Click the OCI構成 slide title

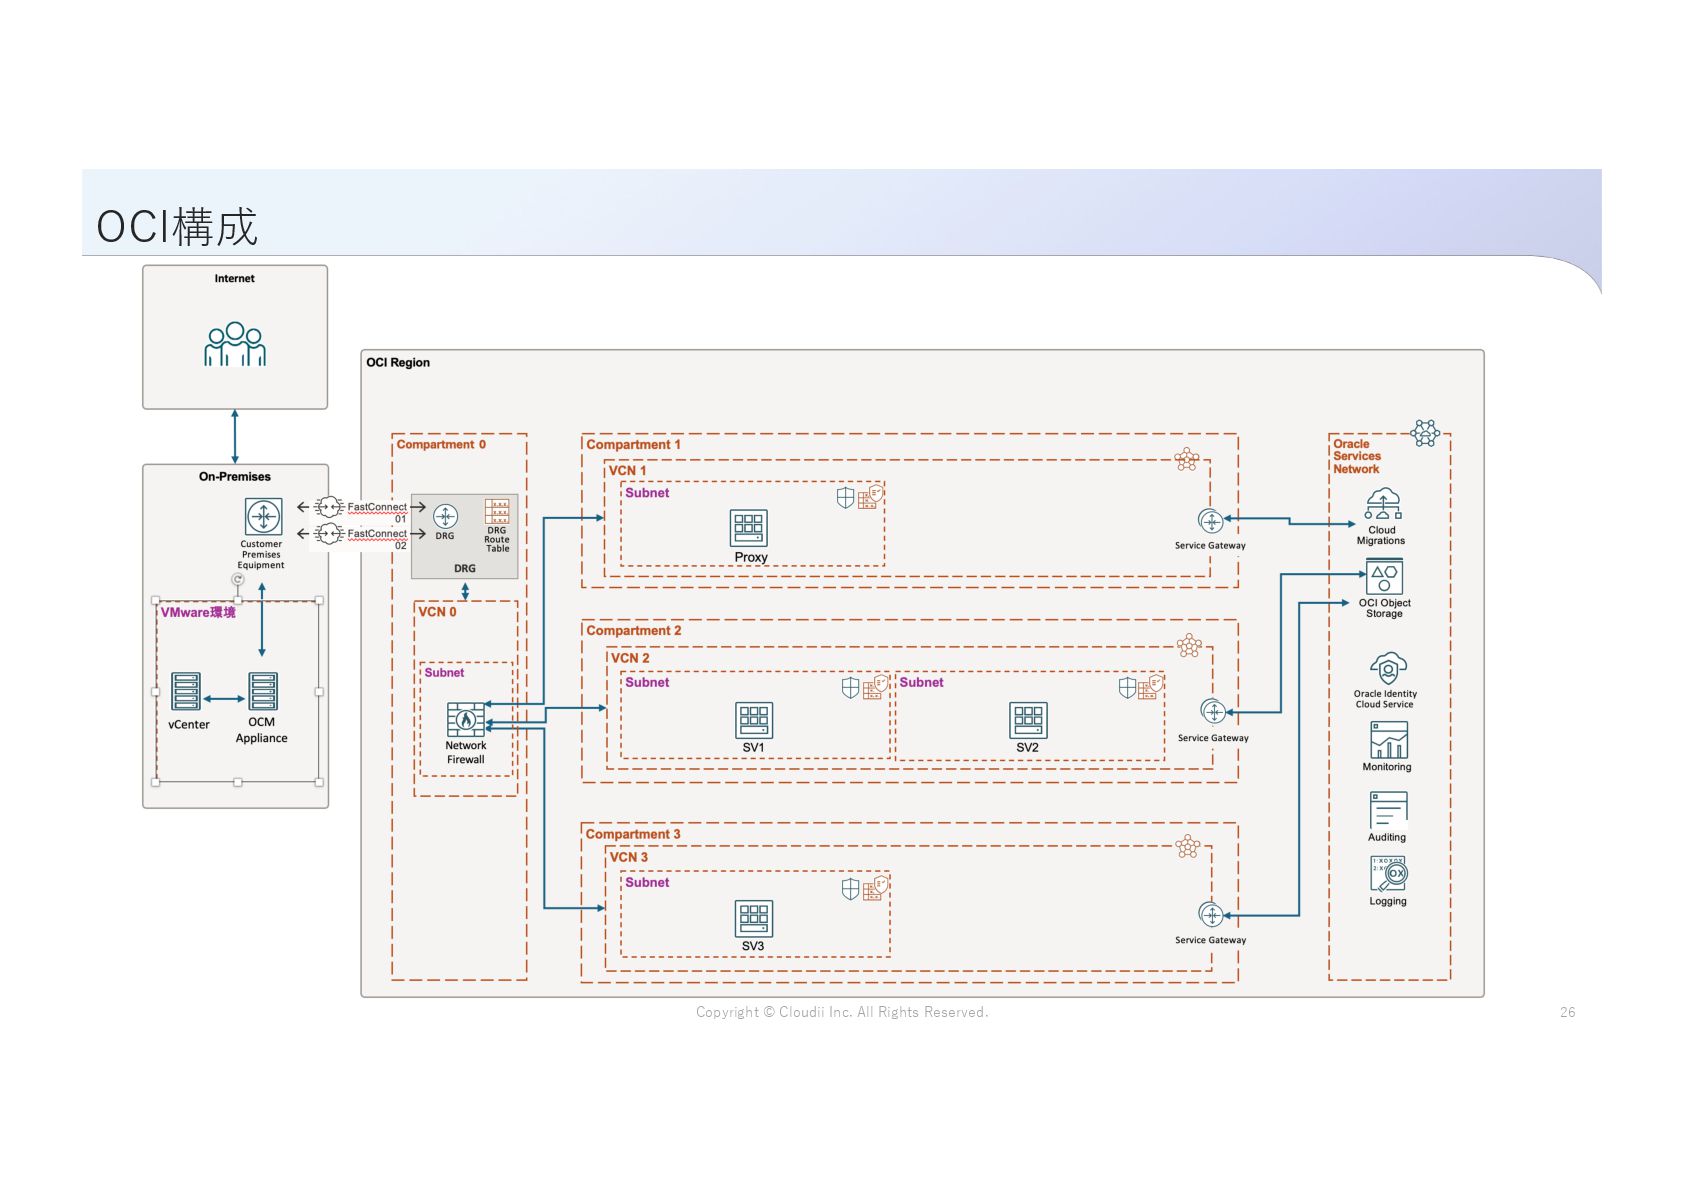coord(177,227)
